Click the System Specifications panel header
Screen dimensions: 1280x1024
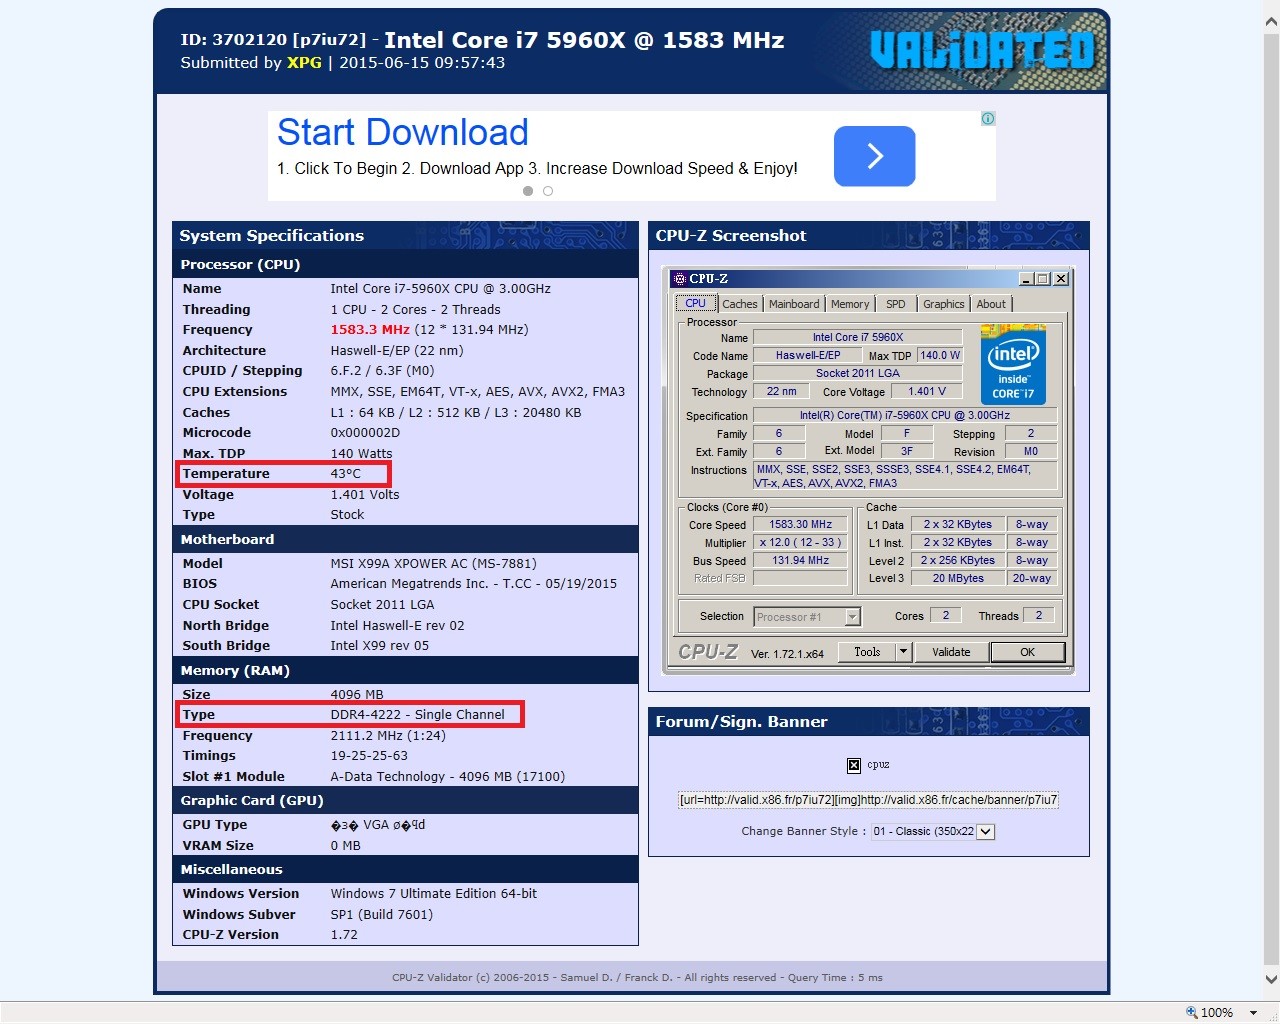point(405,236)
